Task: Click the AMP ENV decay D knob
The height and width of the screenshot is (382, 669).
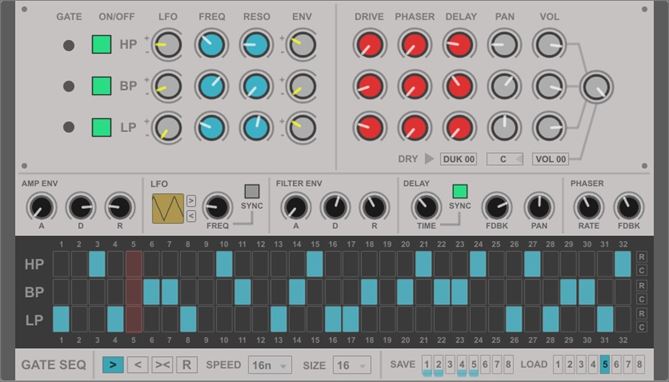Action: coord(81,207)
